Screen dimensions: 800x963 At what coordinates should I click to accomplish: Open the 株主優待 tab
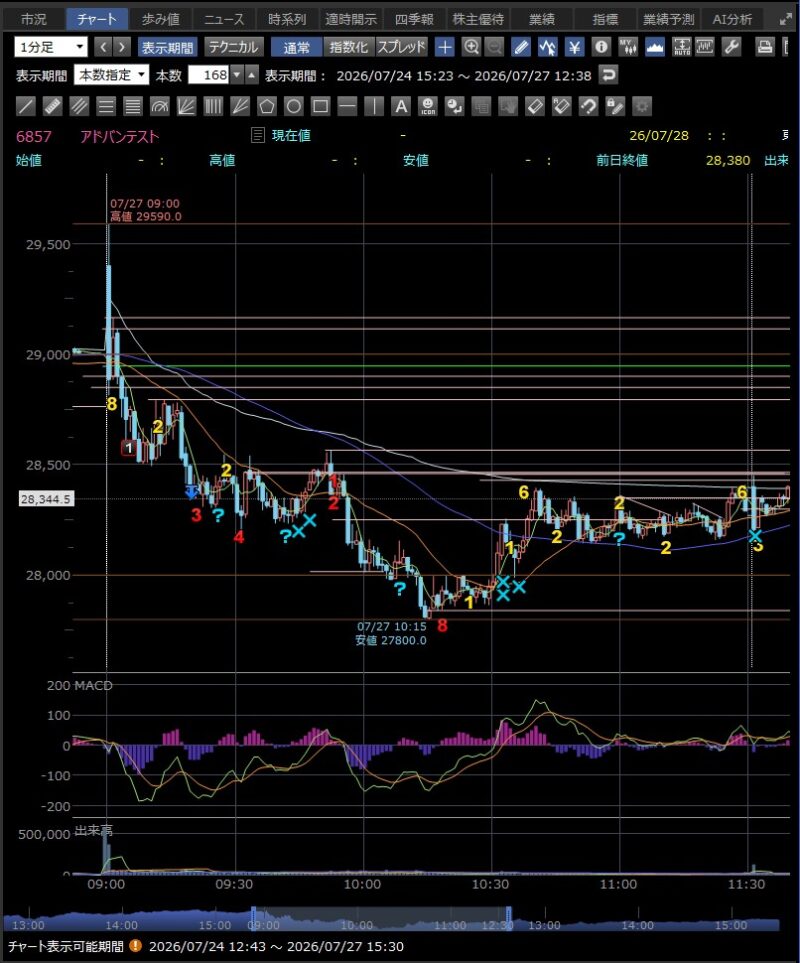[478, 20]
